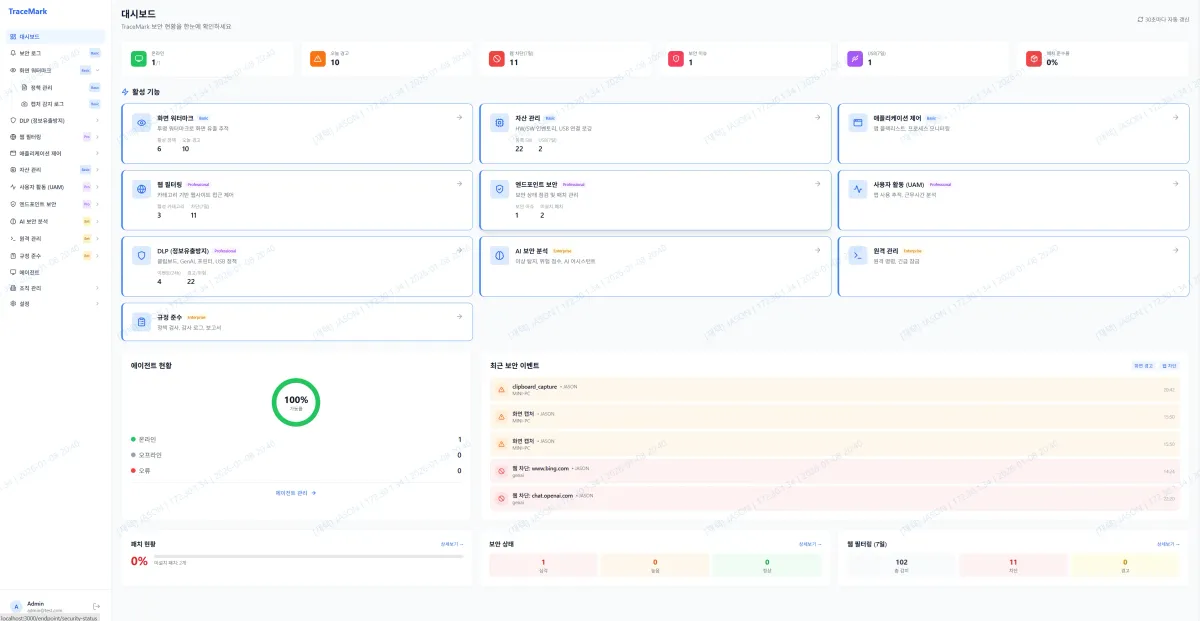Click the 규정 준수 clipboard icon card

point(296,322)
